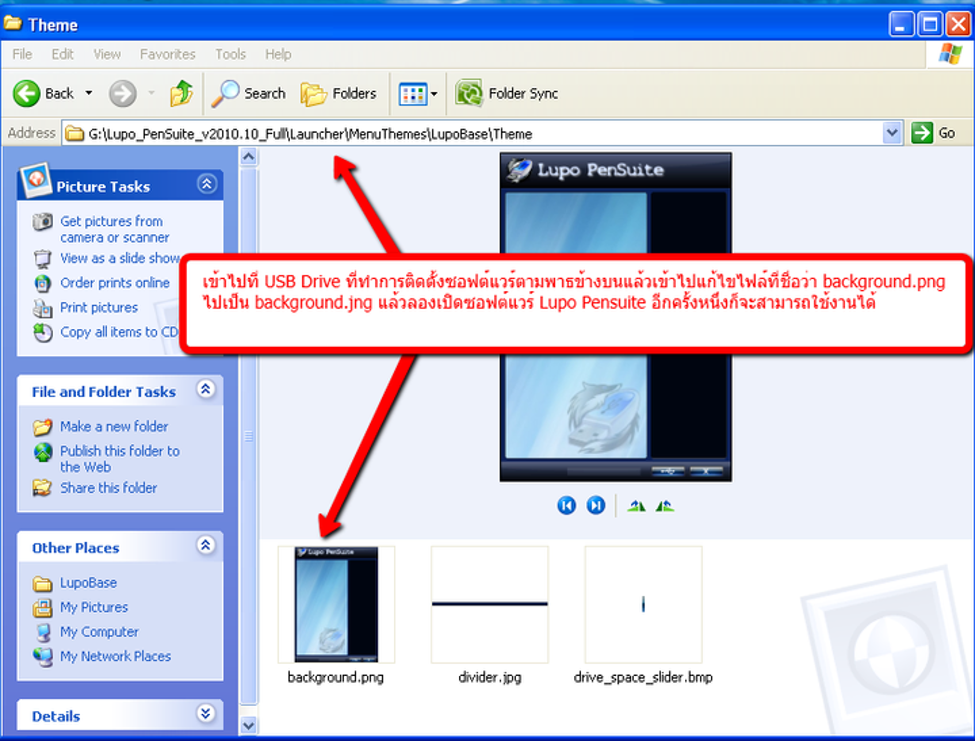Click Get pictures from camera or scanner
Viewport: 977px width, 741px height.
115,229
